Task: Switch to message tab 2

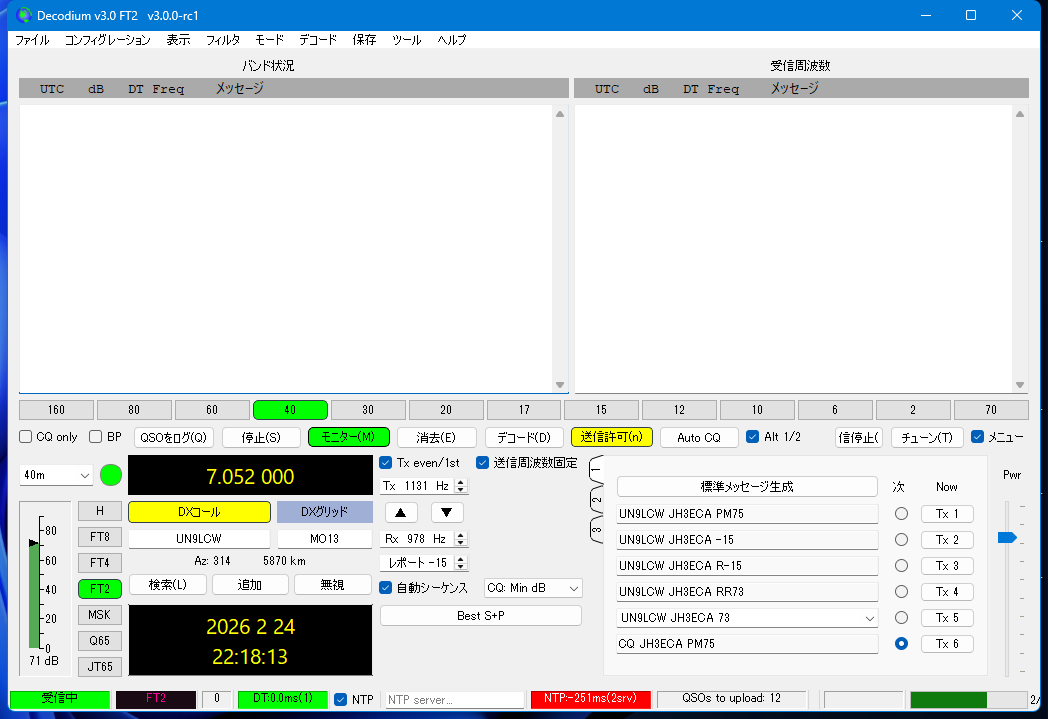Action: (597, 499)
